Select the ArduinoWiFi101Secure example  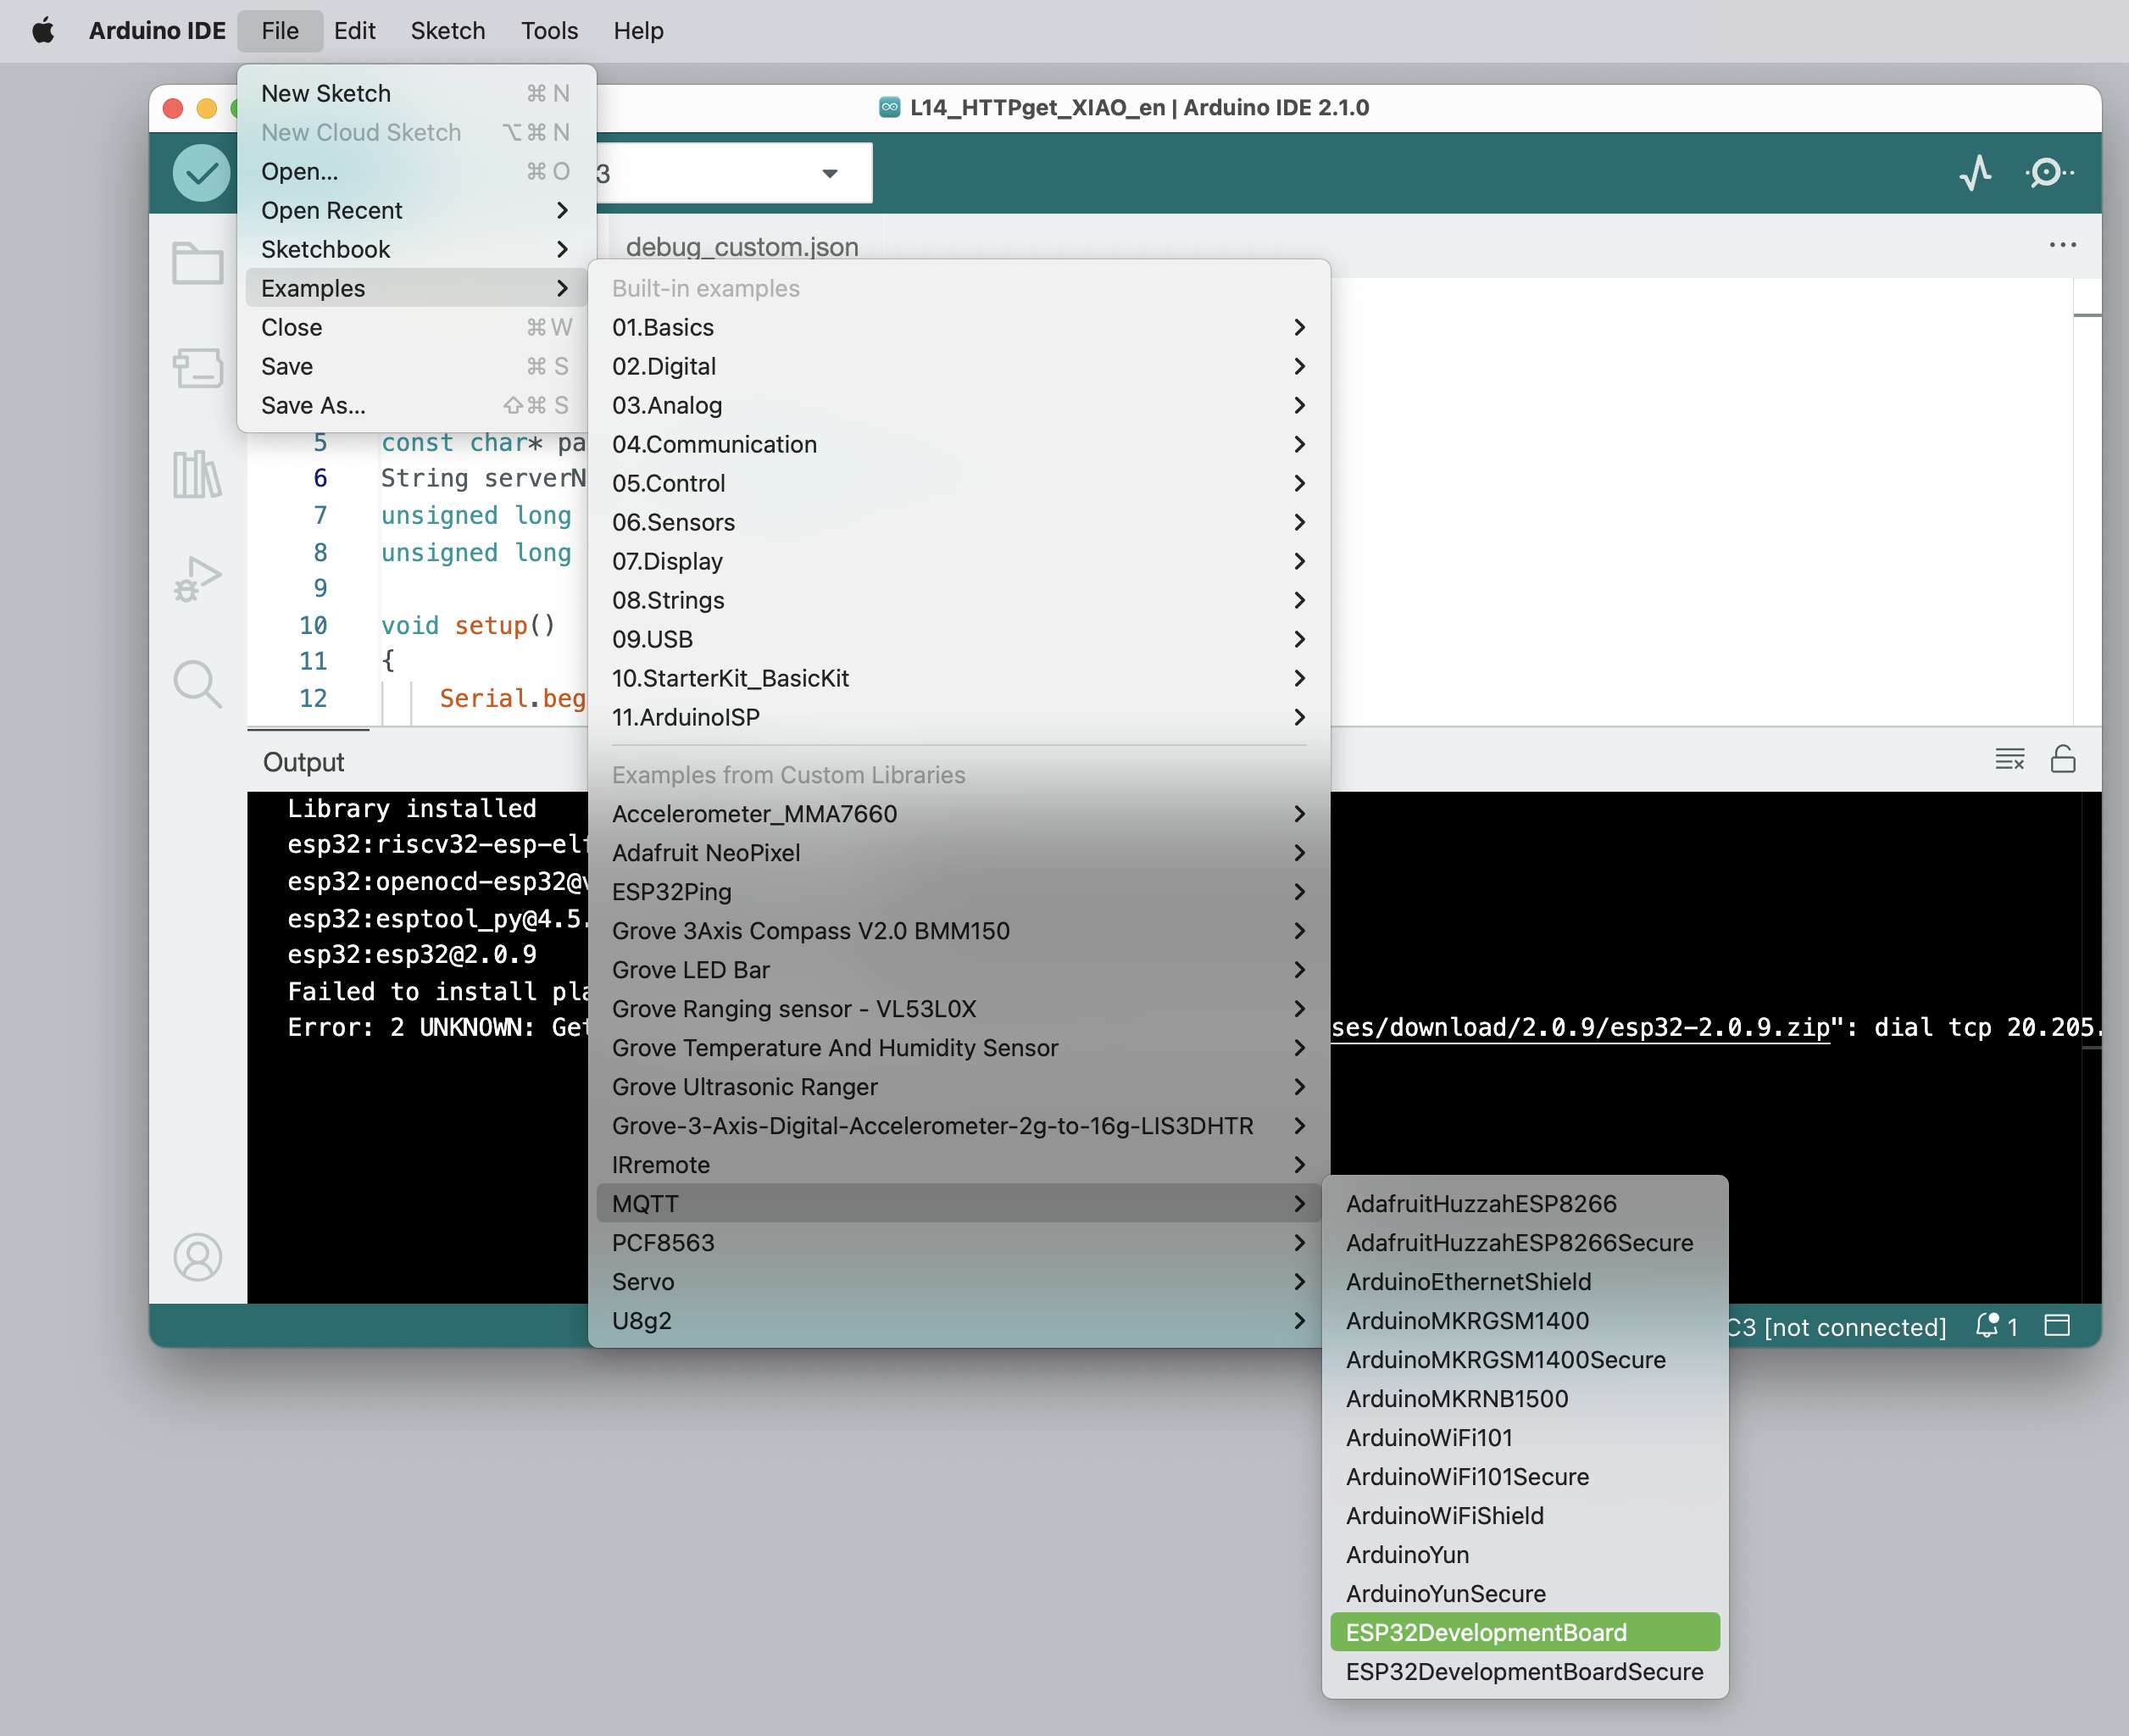pos(1525,1477)
